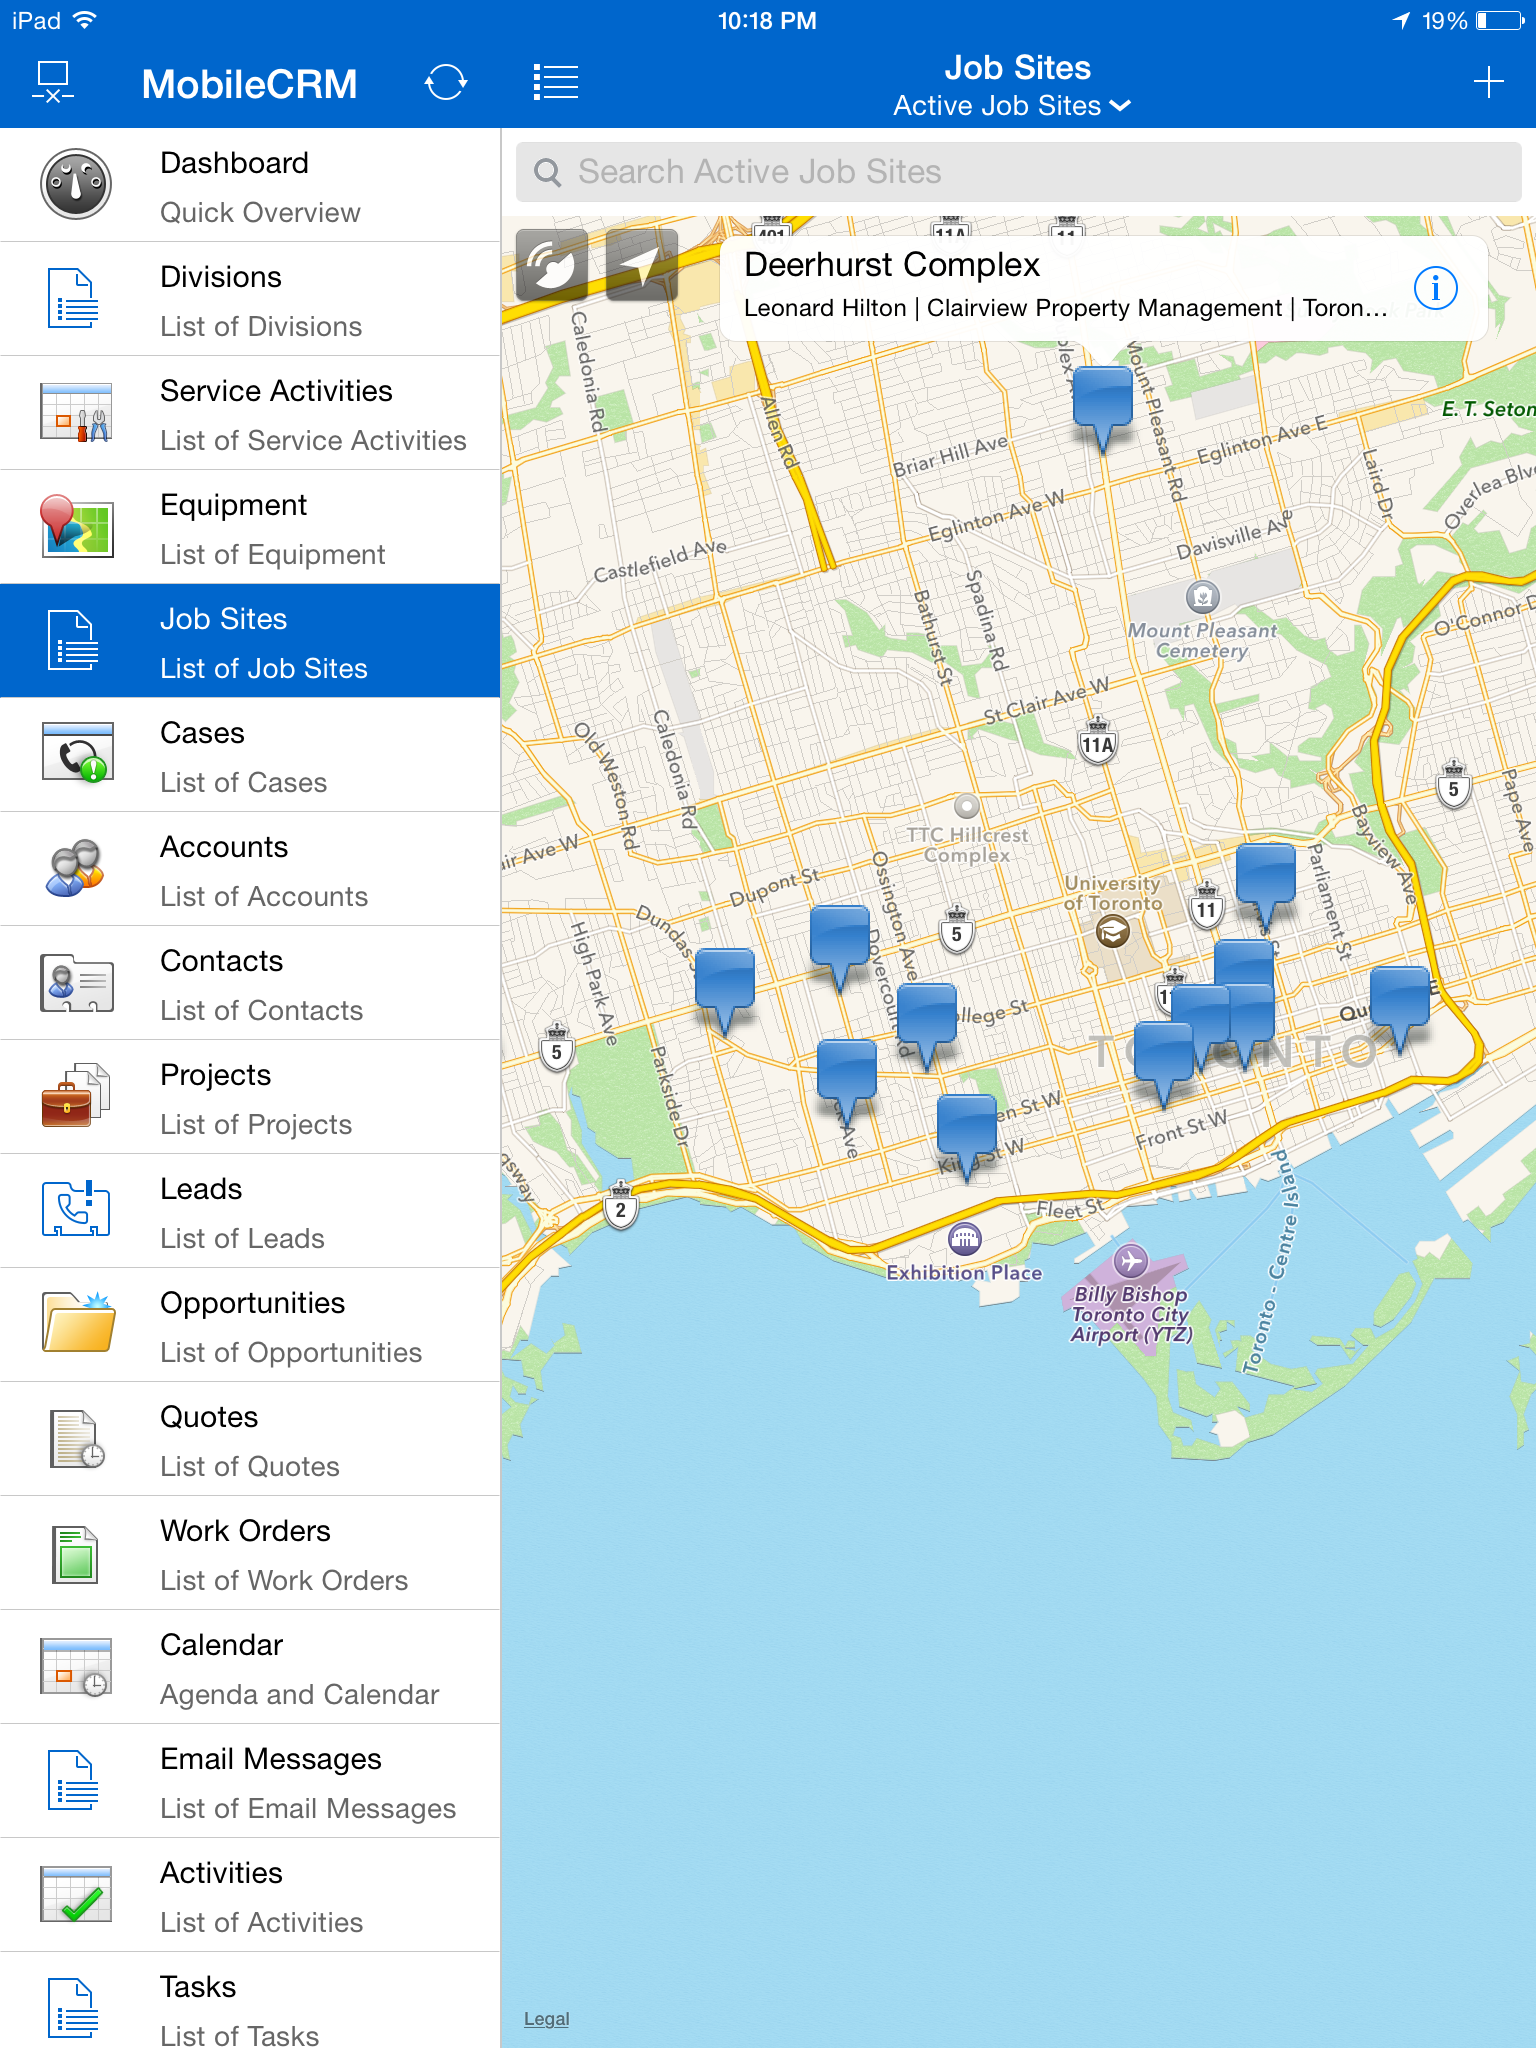Expand the Active Job Sites view dropdown
Image resolution: width=1536 pixels, height=2048 pixels.
point(1012,106)
